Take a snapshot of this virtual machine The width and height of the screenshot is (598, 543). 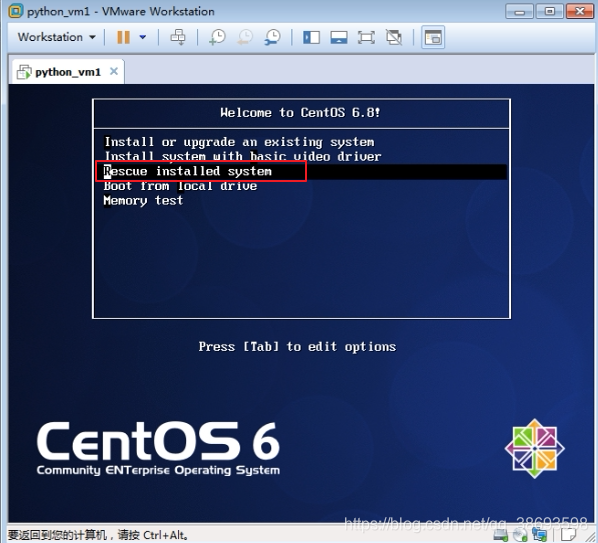(x=217, y=37)
